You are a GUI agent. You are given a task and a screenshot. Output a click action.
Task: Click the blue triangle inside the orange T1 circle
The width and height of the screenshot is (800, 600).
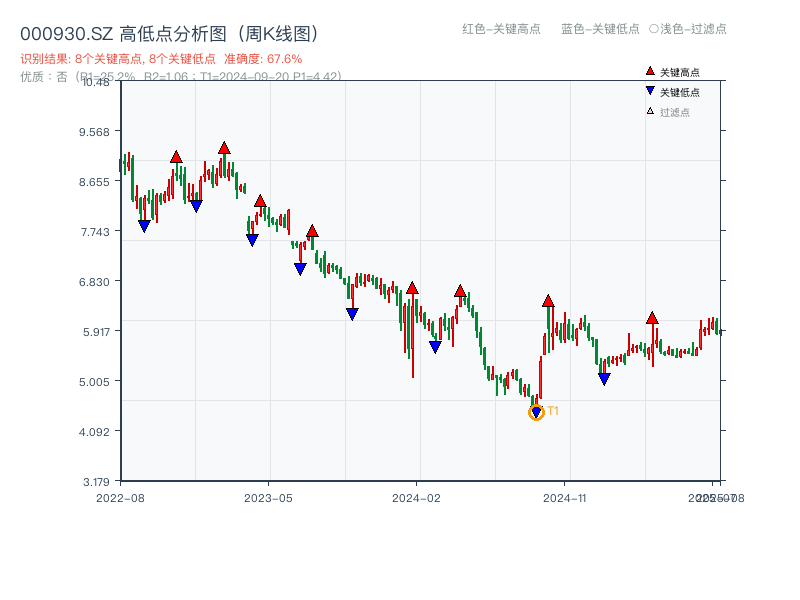click(536, 412)
